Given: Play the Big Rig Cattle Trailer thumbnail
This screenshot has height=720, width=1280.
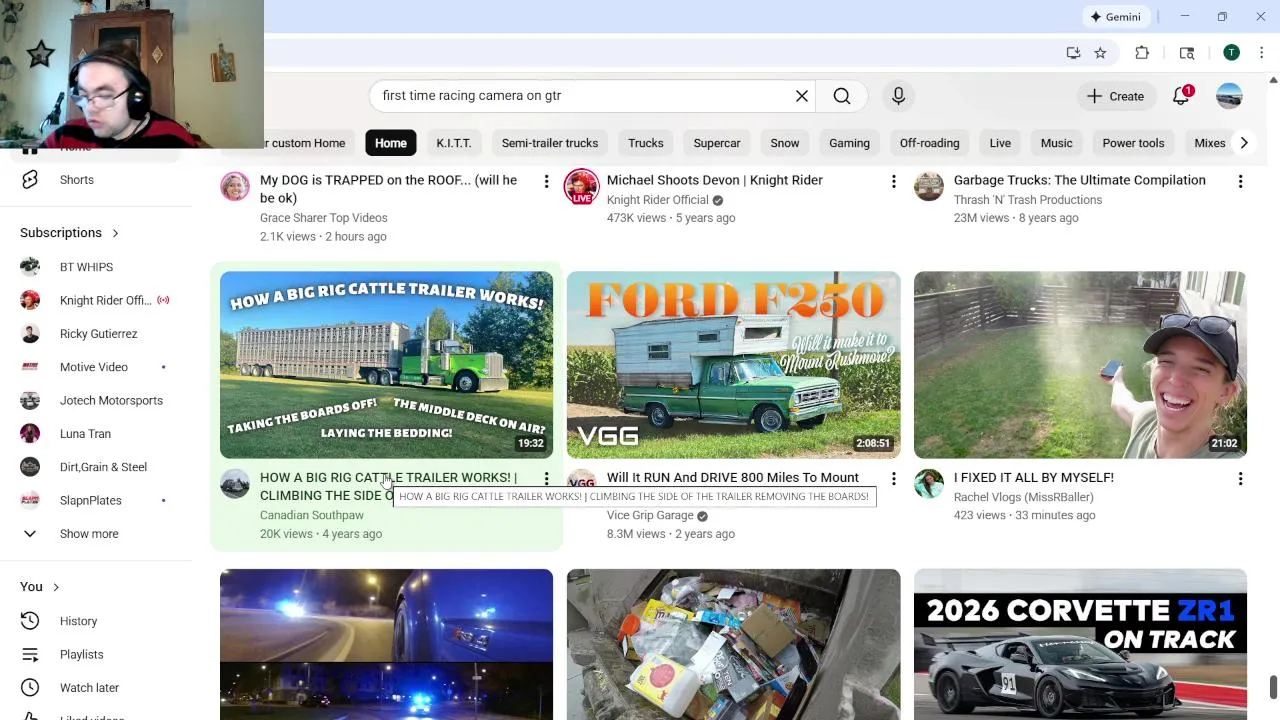Looking at the screenshot, I should [x=386, y=365].
